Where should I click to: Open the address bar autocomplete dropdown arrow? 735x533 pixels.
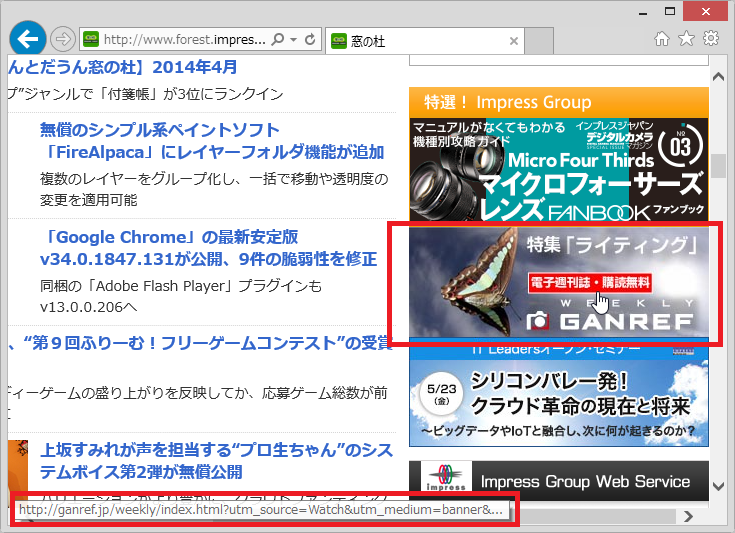pos(293,39)
